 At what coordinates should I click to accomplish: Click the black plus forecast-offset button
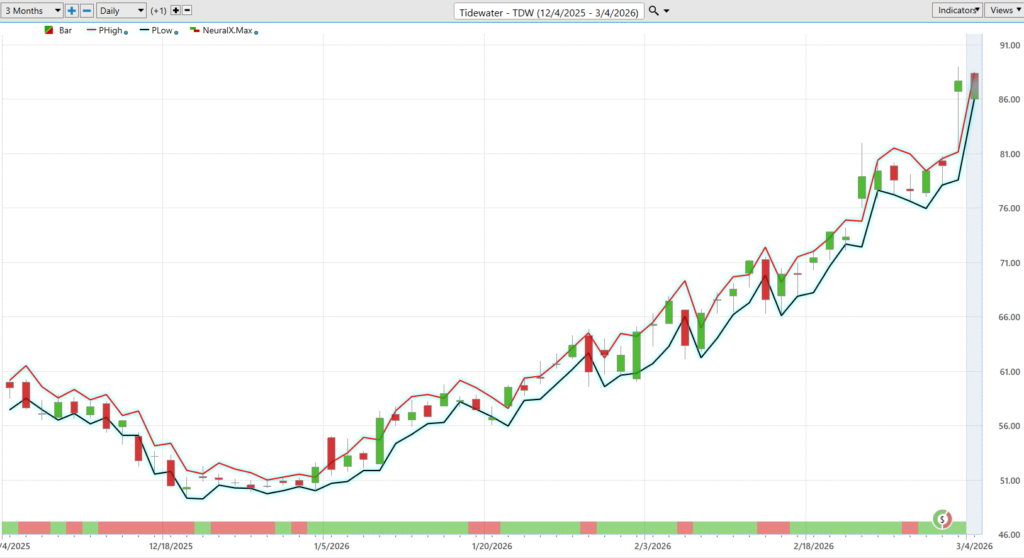(176, 10)
